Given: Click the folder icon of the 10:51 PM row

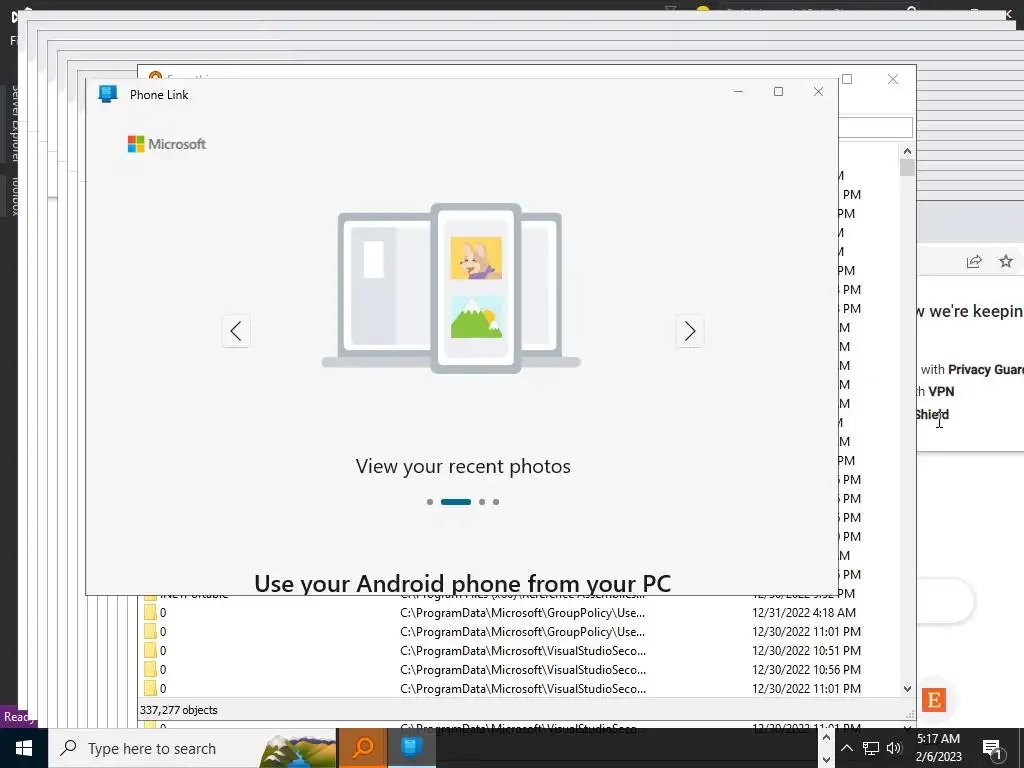Looking at the screenshot, I should [150, 650].
